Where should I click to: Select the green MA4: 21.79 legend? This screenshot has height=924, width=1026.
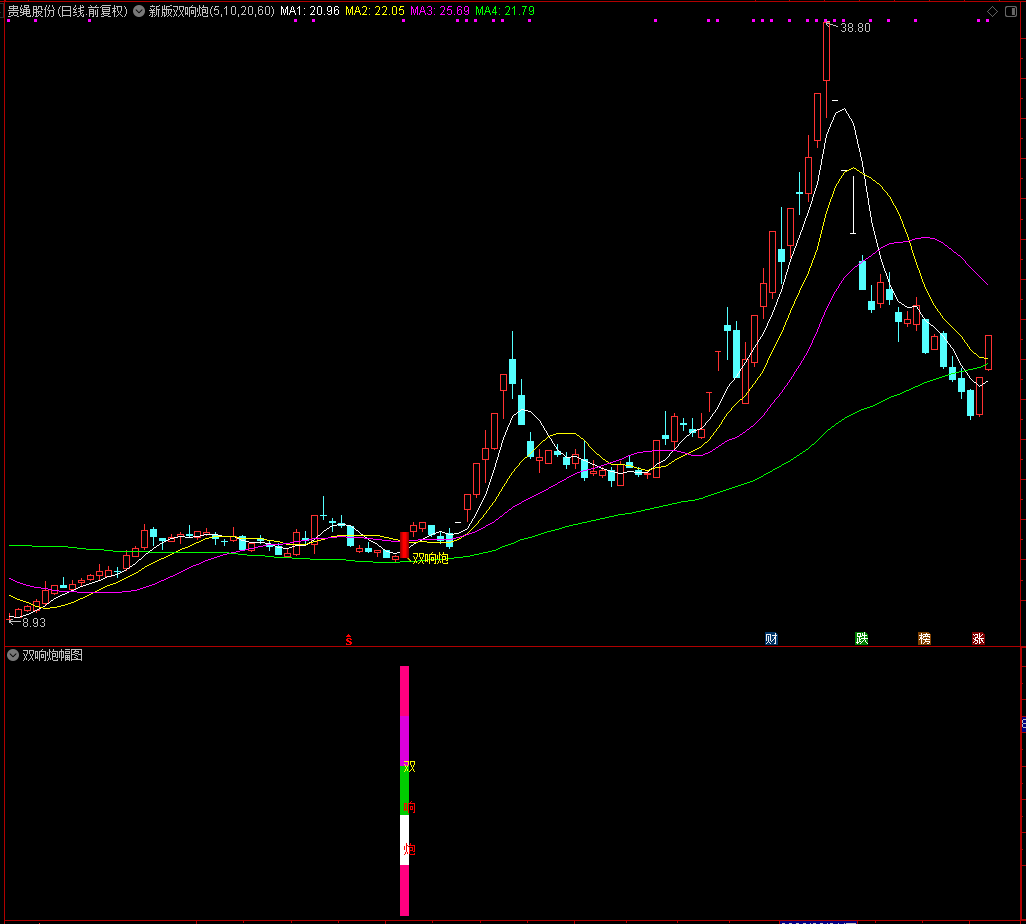pos(505,11)
